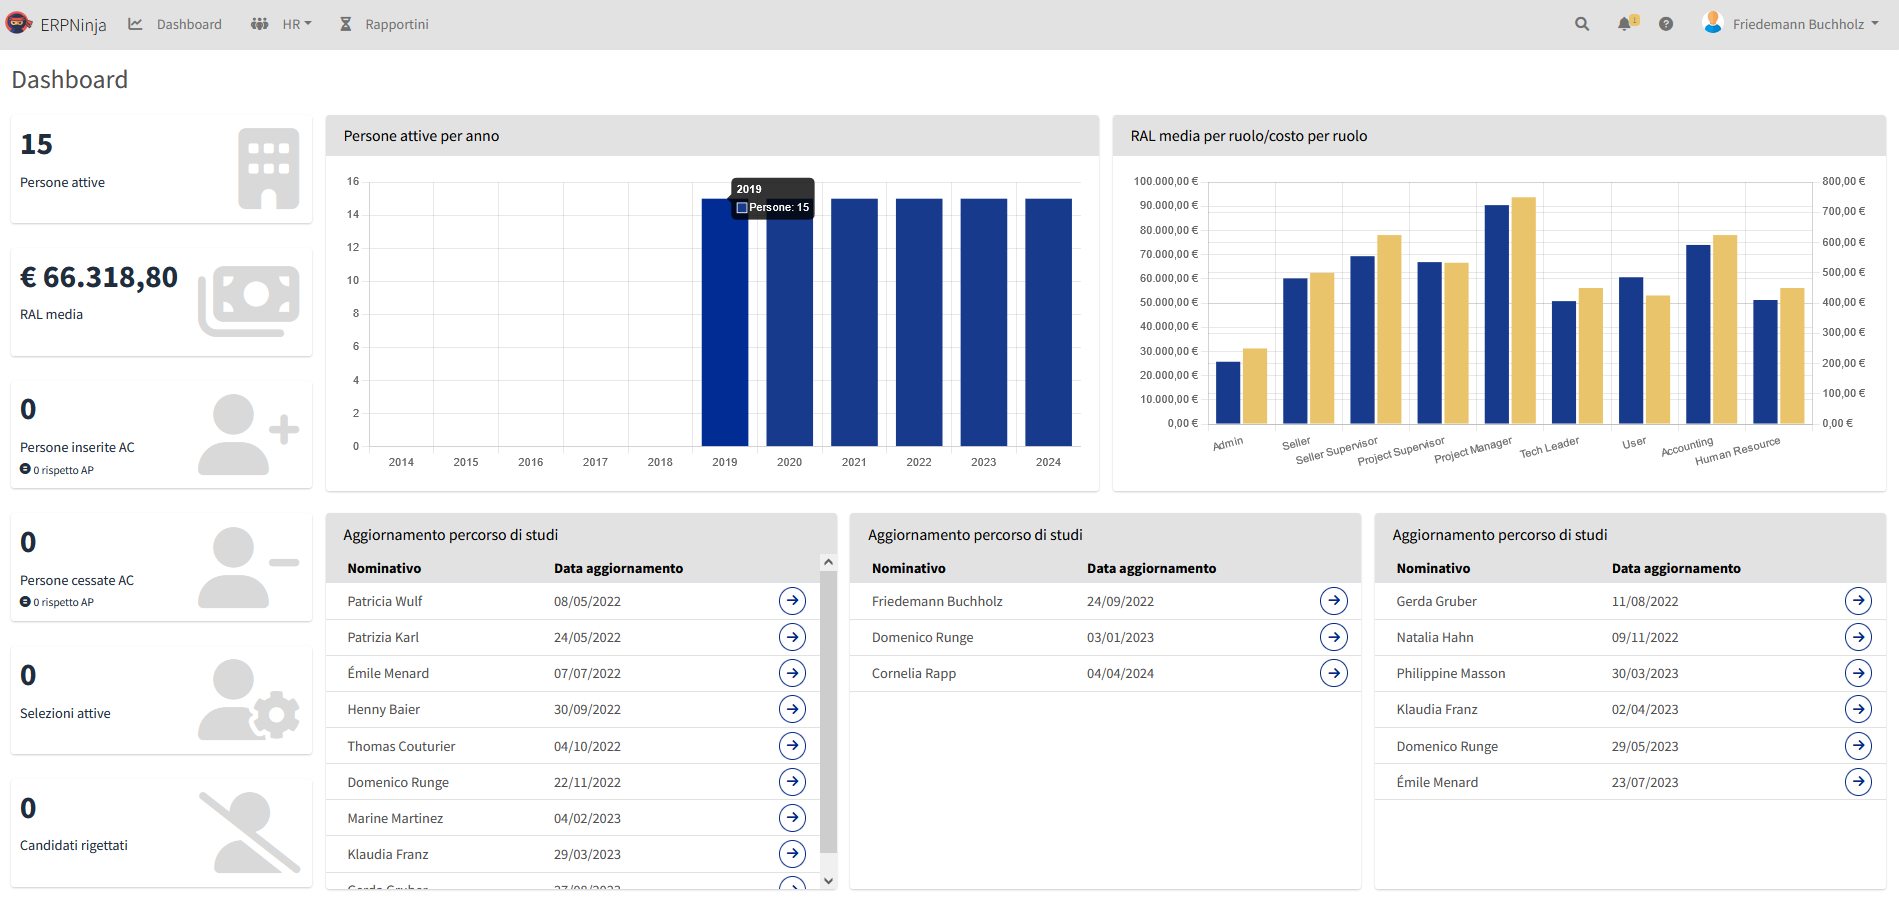Open arrow button for Henny Baier row

tap(792, 709)
